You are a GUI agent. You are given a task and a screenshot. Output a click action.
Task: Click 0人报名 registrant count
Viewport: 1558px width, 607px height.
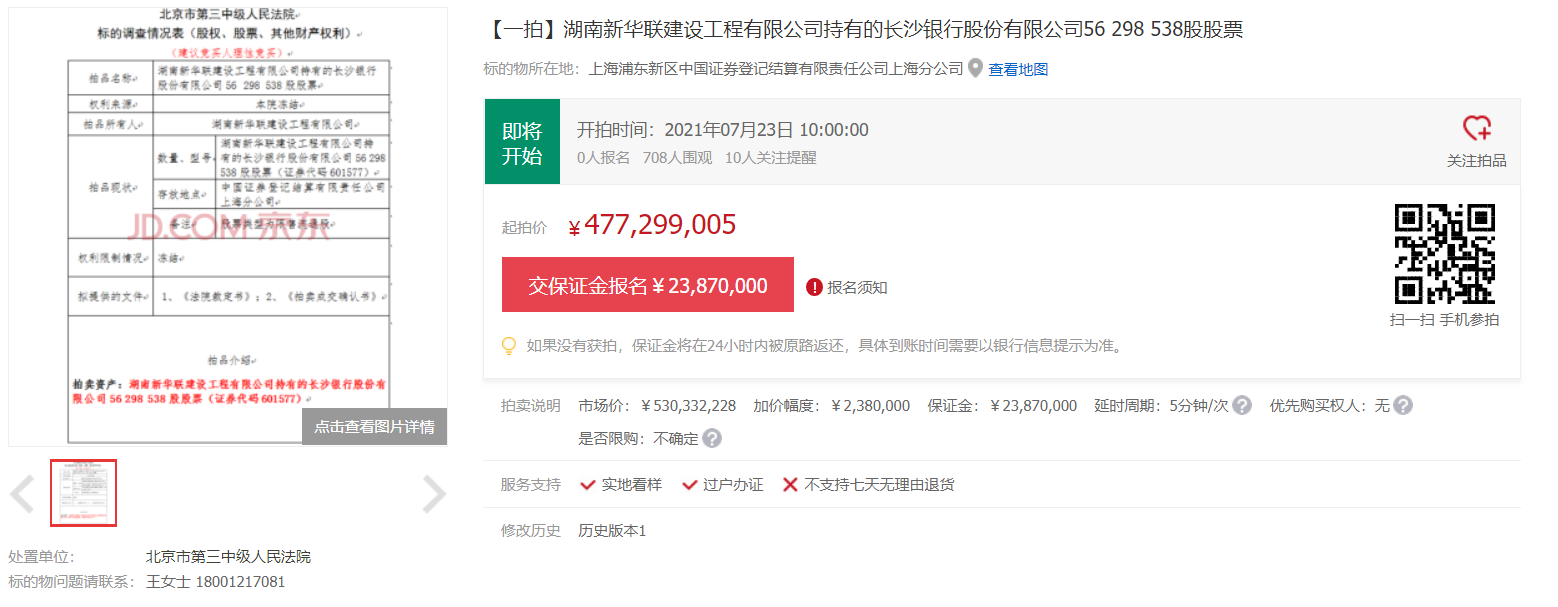pos(604,158)
